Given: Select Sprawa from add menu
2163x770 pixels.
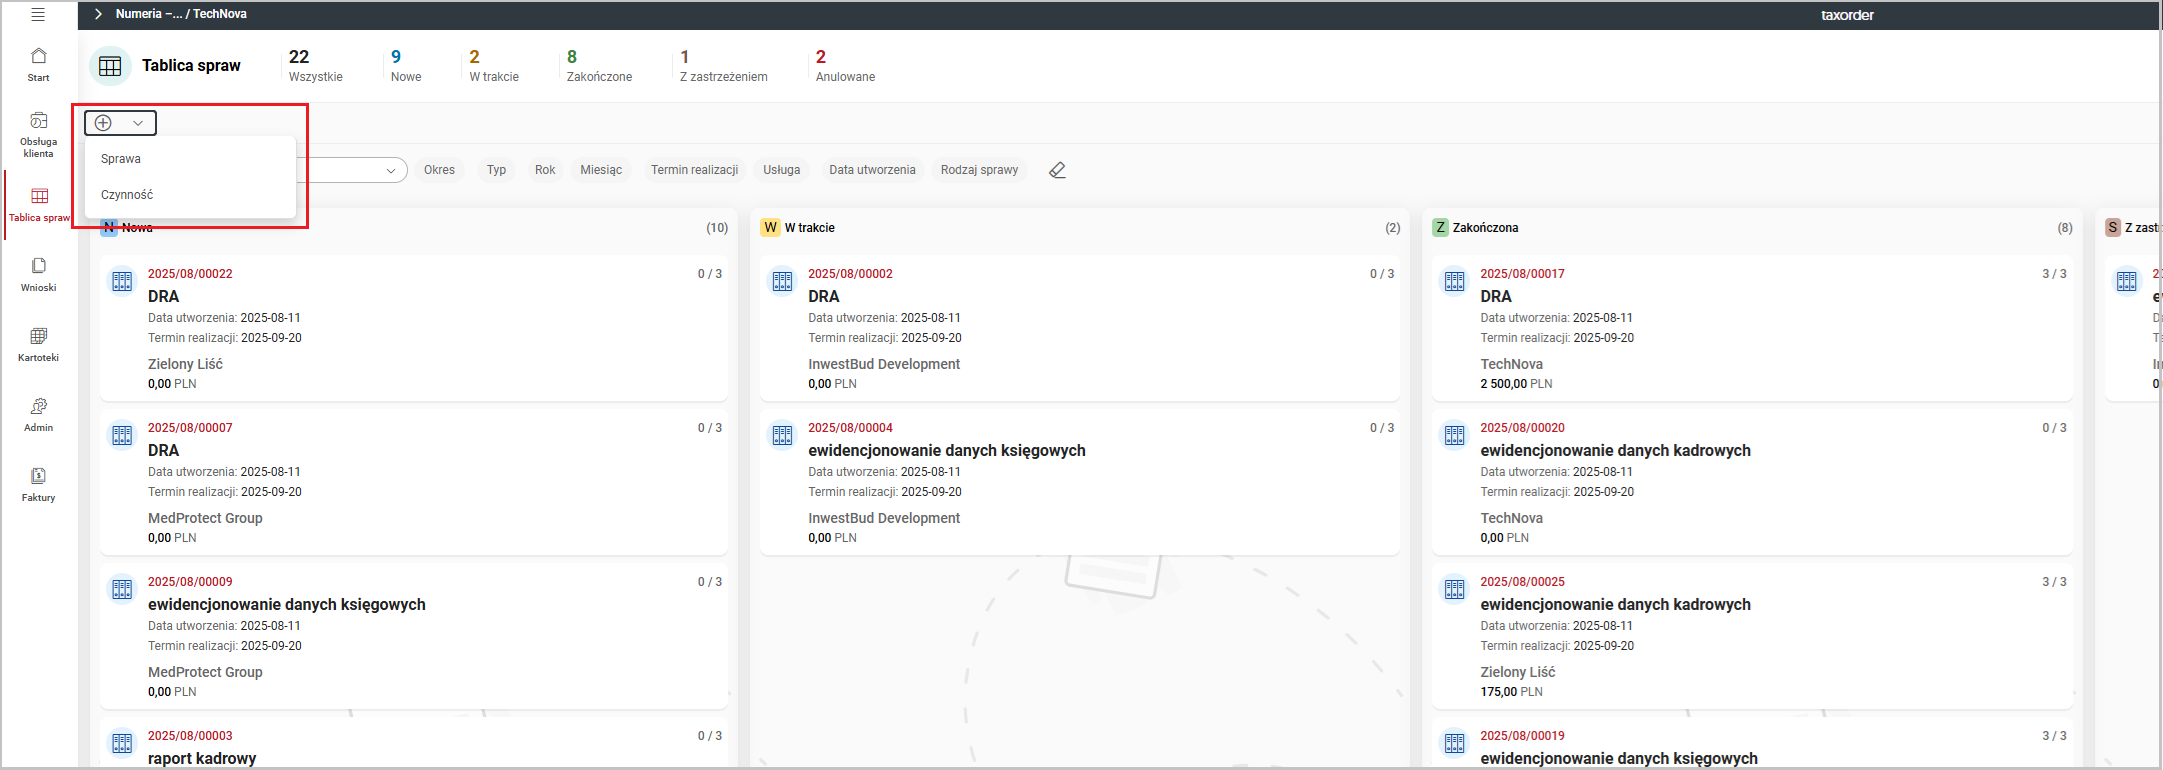Looking at the screenshot, I should [121, 159].
